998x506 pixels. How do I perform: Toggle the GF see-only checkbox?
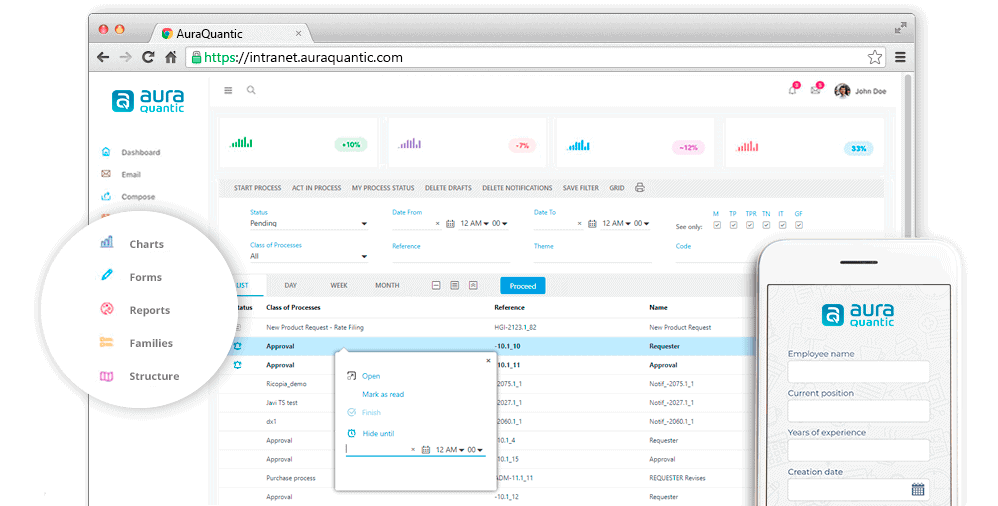[x=798, y=225]
